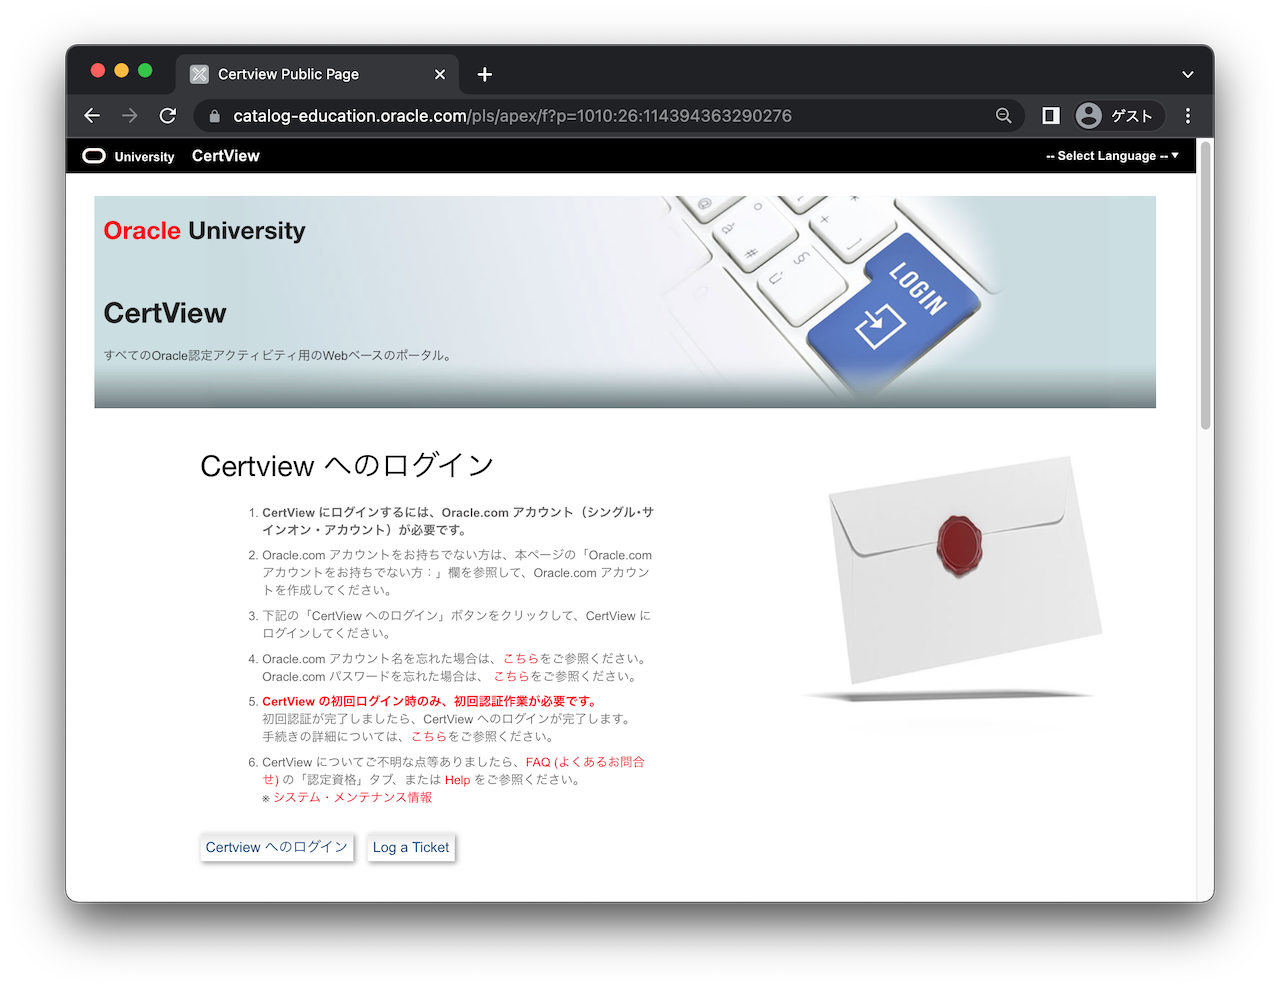1280x989 pixels.
Task: Open the reading sidebar panel icon
Action: point(1048,115)
